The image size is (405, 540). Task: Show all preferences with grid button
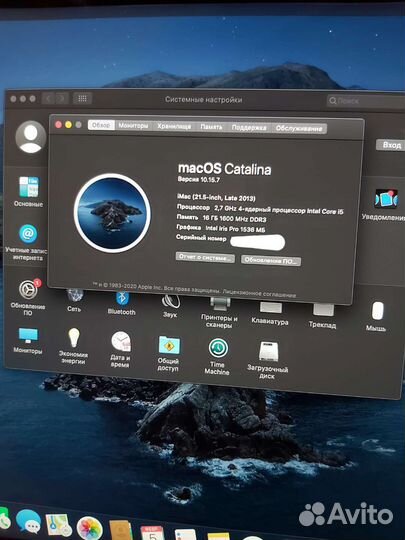(x=82, y=99)
